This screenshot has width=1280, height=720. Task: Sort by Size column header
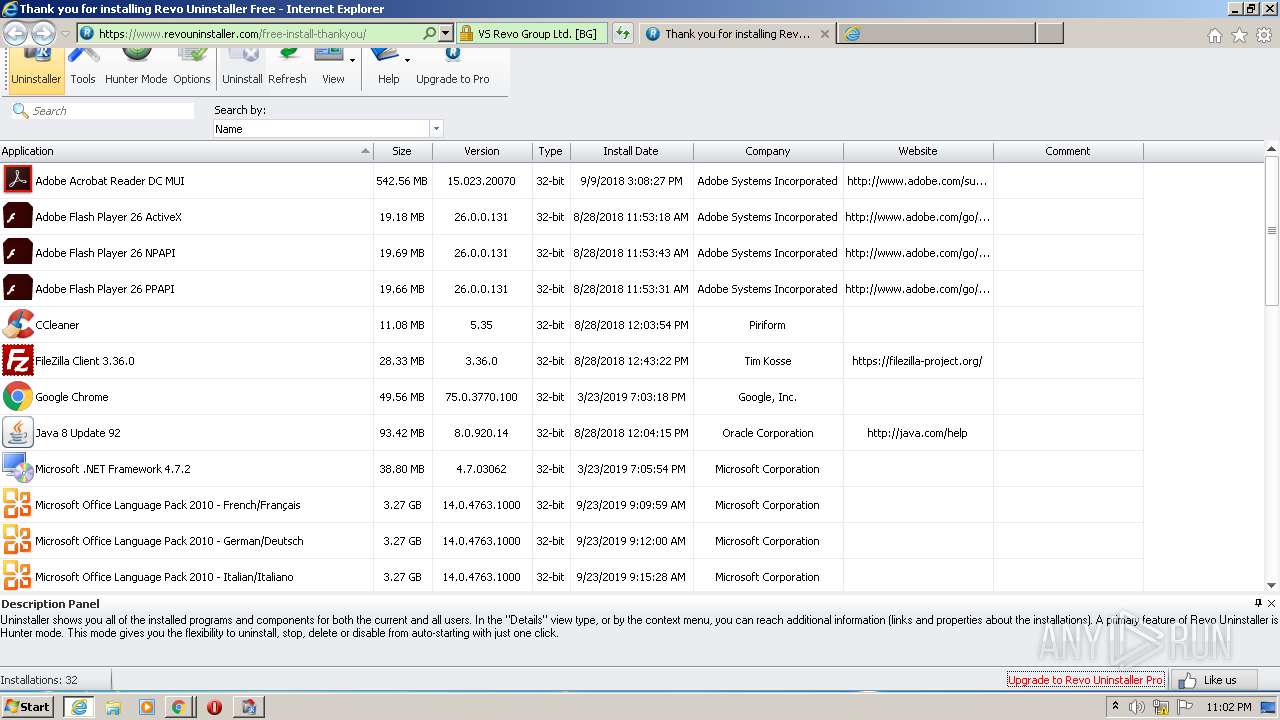coord(402,151)
